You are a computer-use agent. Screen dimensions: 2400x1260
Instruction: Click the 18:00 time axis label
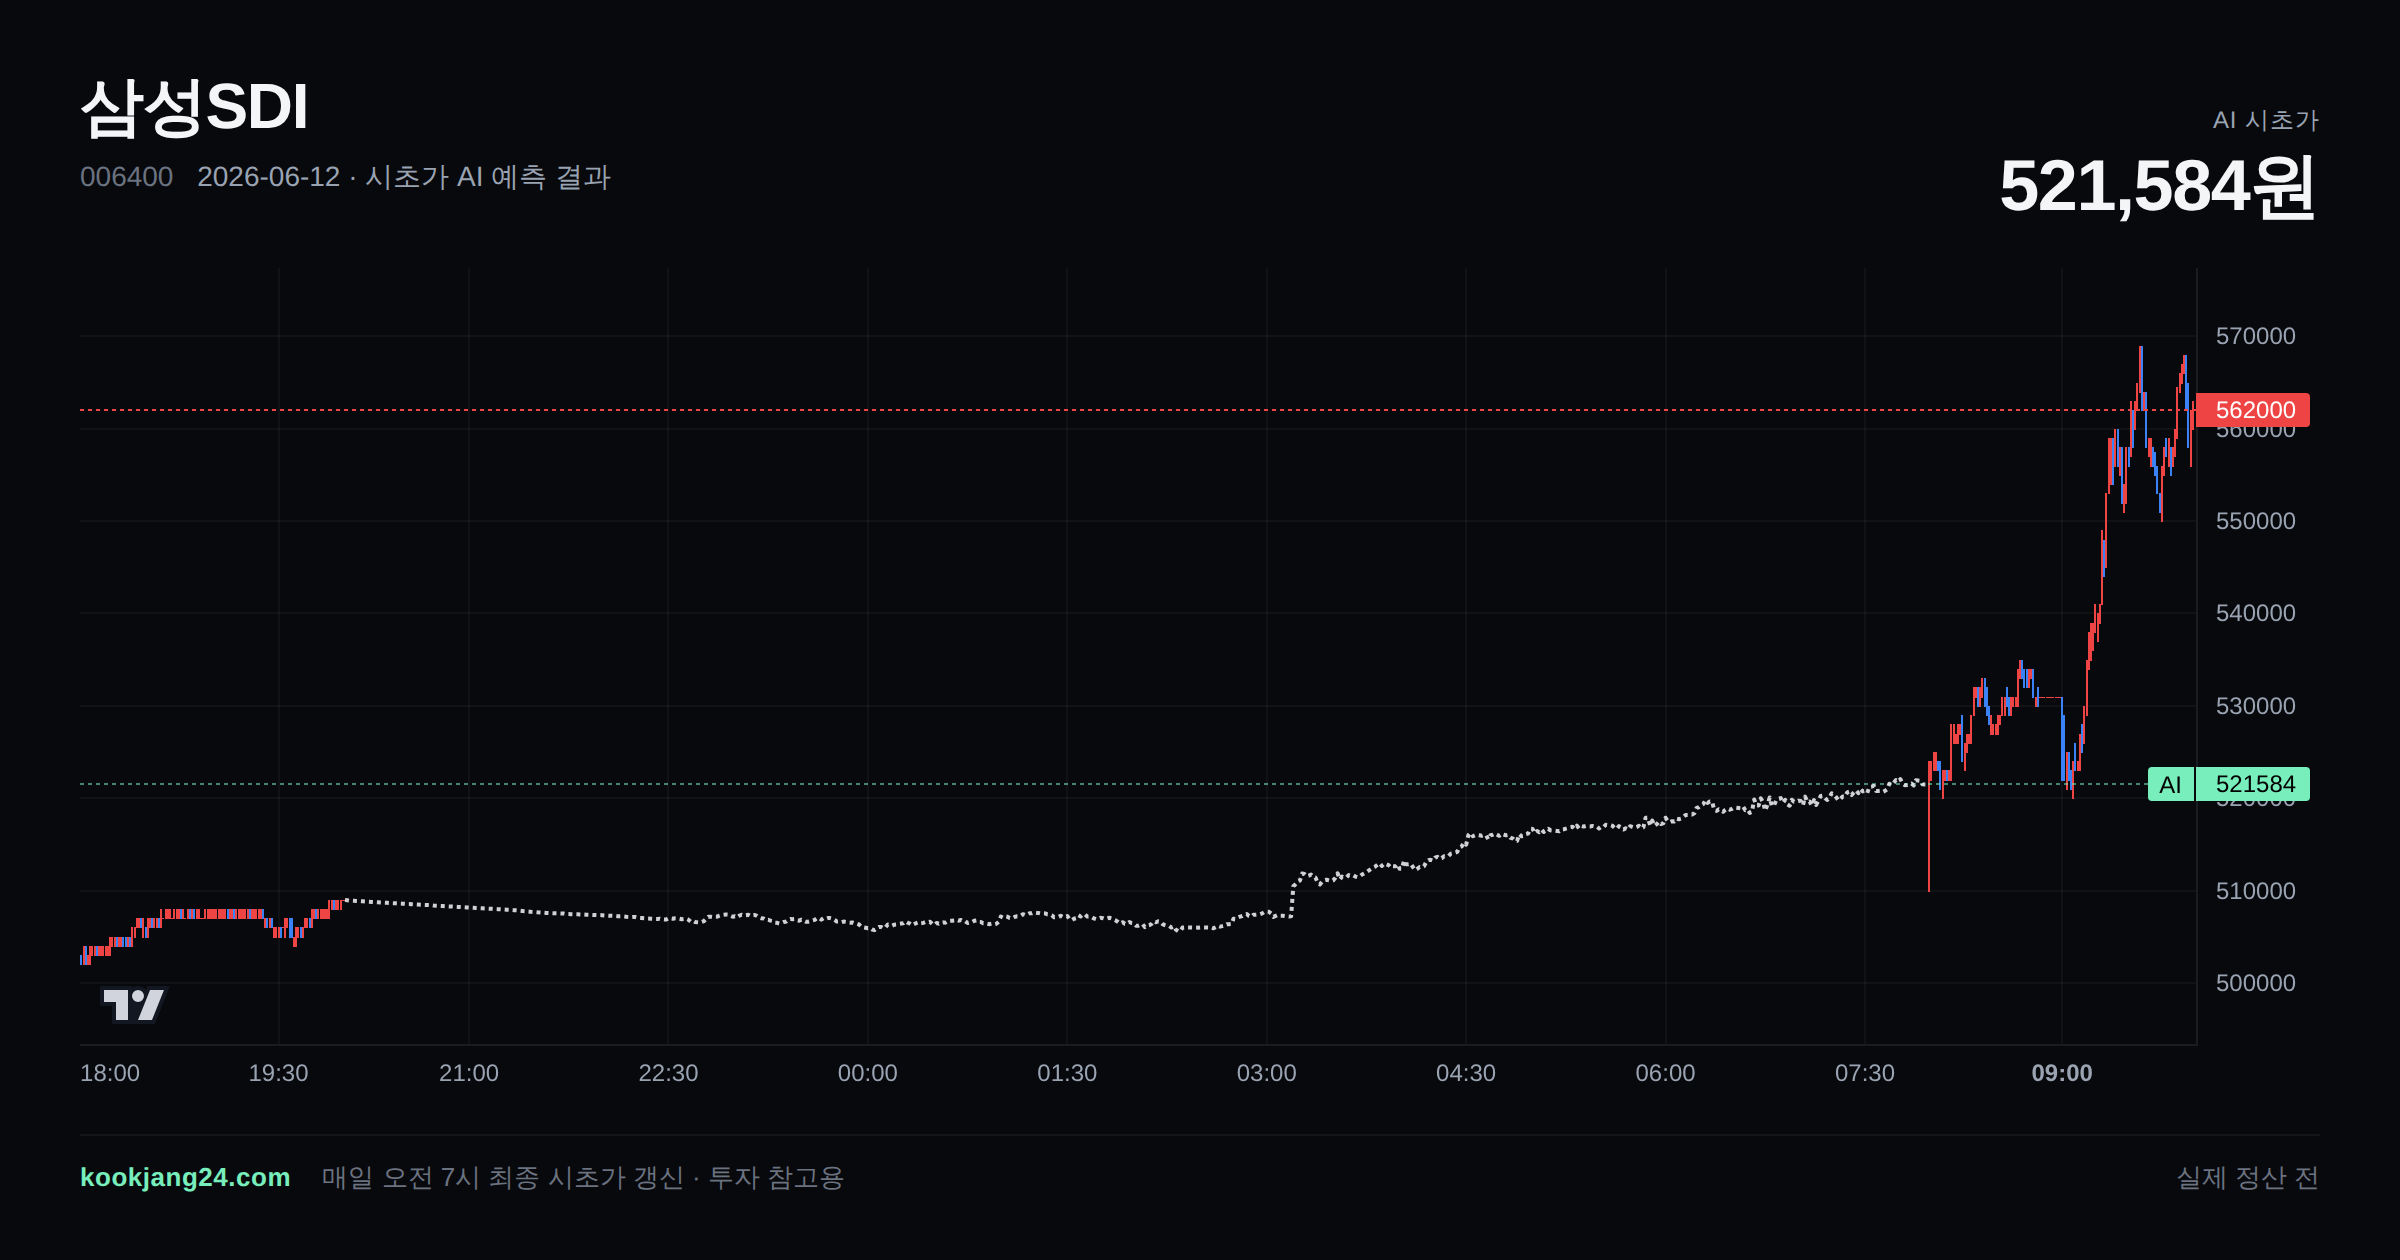(110, 1073)
